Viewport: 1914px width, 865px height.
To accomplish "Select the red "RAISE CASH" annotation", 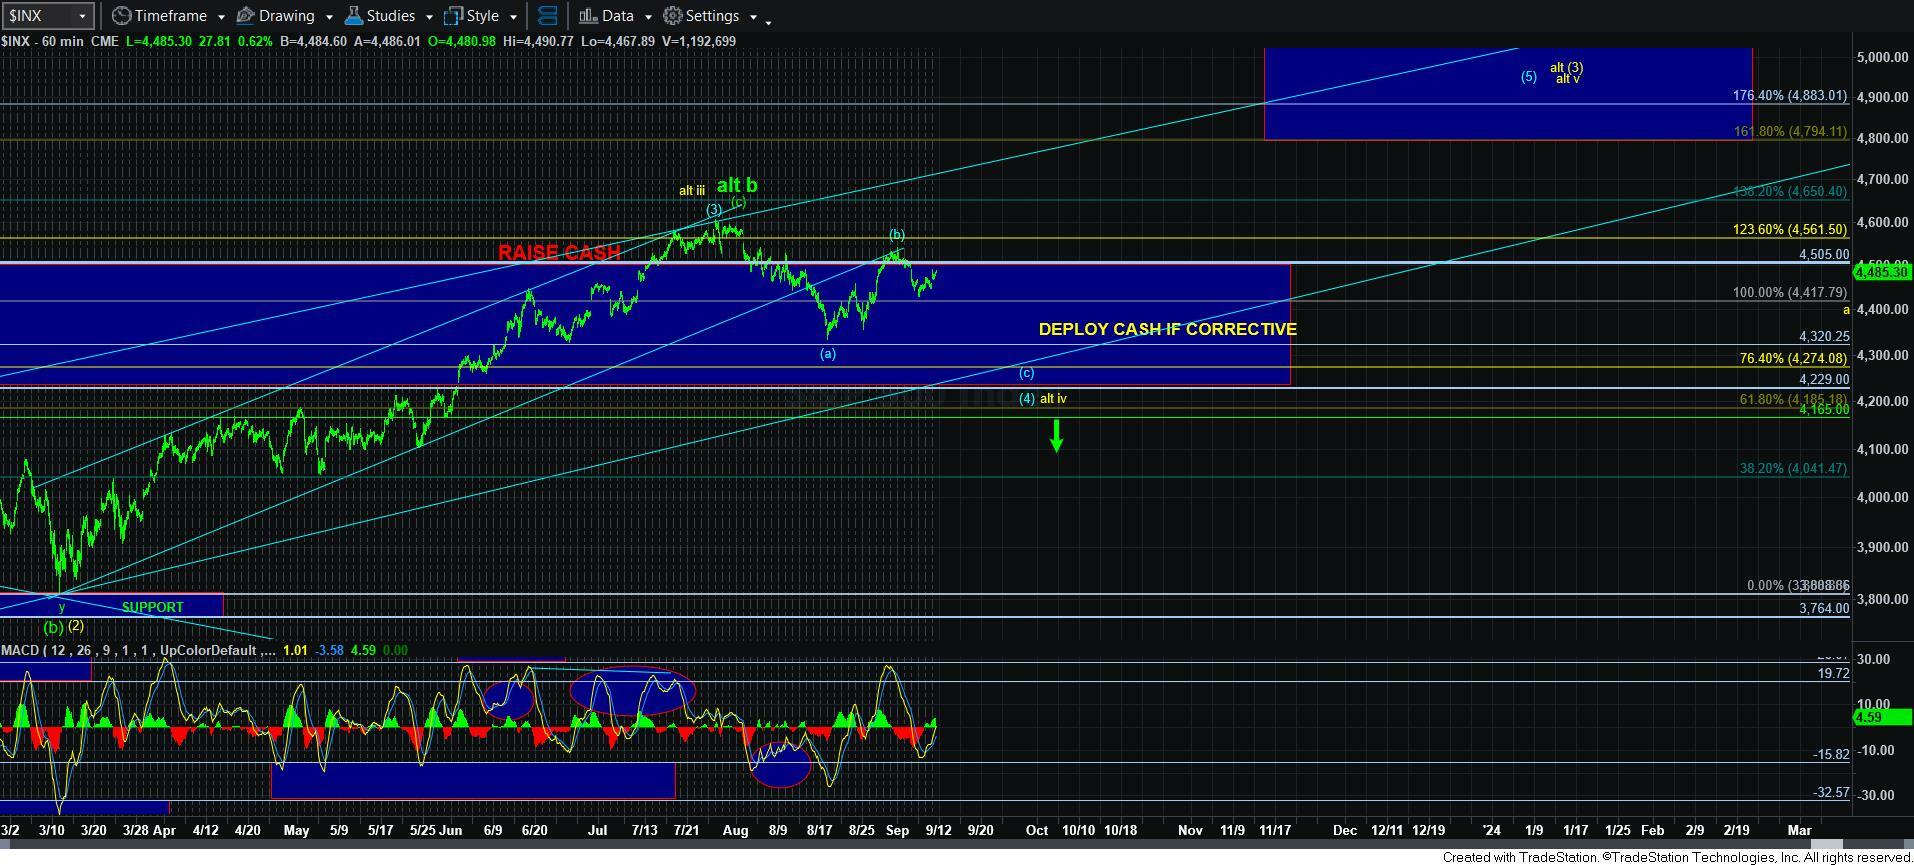I will tap(559, 253).
